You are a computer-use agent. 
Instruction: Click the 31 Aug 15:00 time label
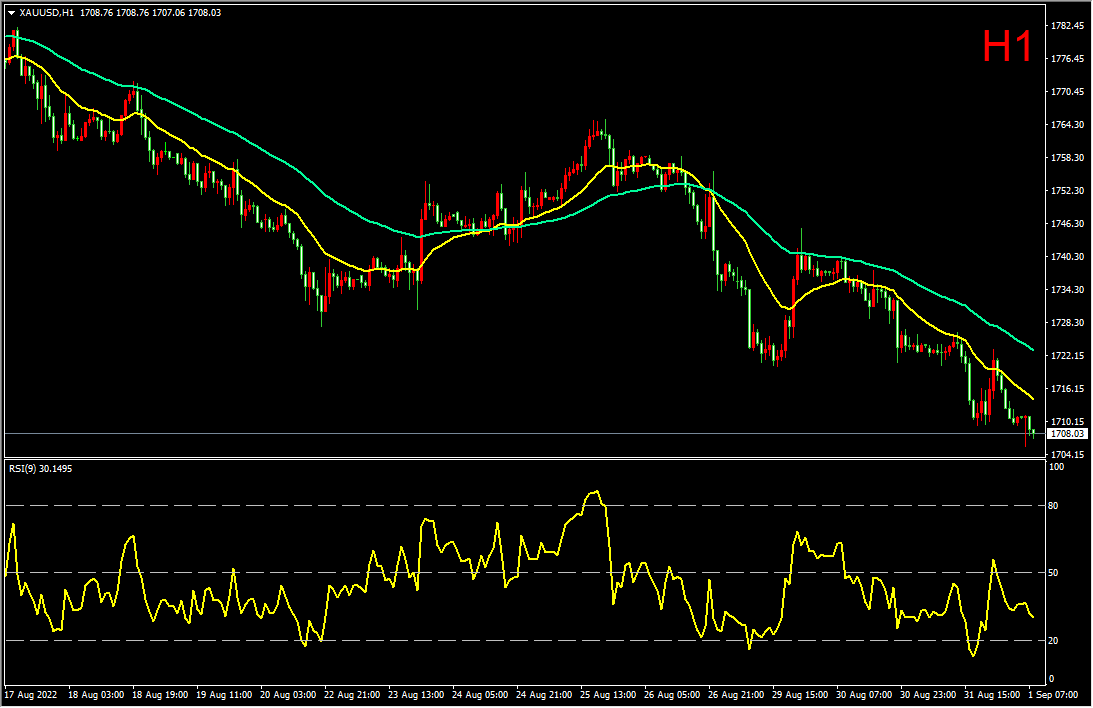[x=992, y=695]
